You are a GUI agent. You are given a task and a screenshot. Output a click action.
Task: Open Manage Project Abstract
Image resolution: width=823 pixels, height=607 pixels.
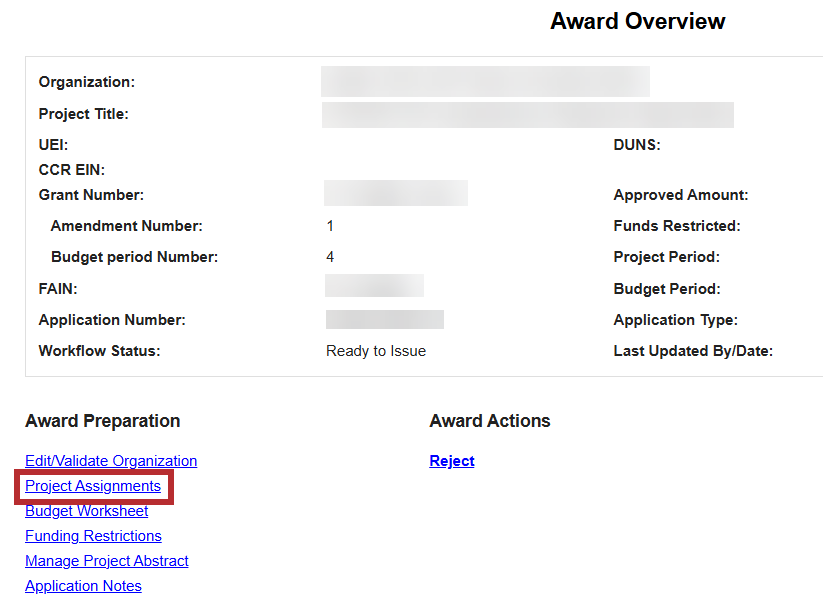pos(107,561)
